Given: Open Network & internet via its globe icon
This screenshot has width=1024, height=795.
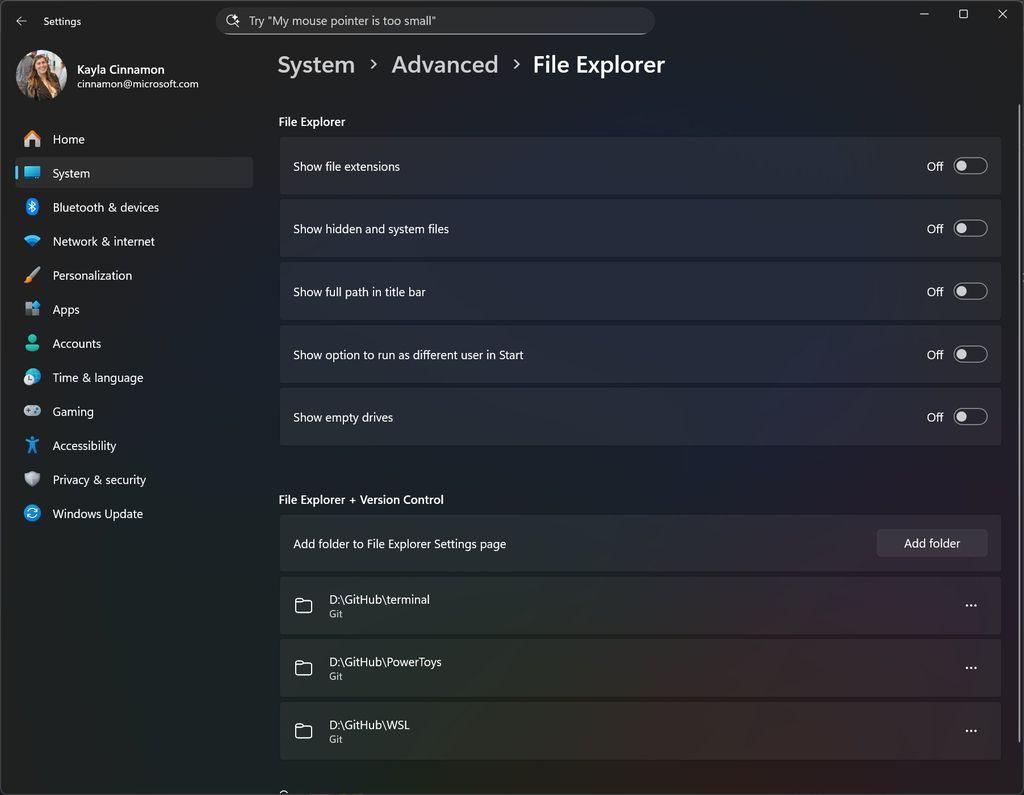Looking at the screenshot, I should (x=32, y=241).
